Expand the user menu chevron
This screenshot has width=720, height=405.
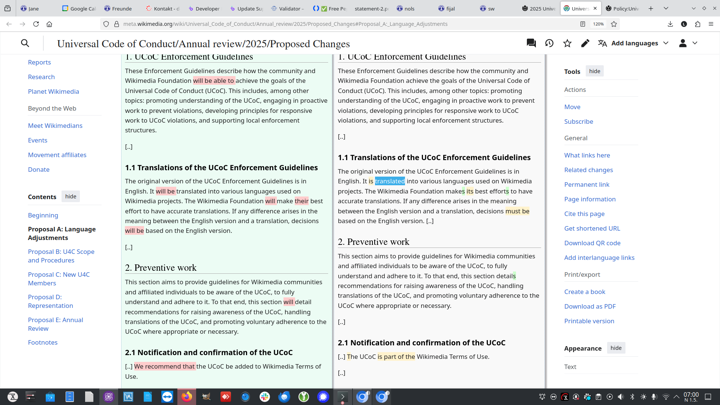pos(695,43)
